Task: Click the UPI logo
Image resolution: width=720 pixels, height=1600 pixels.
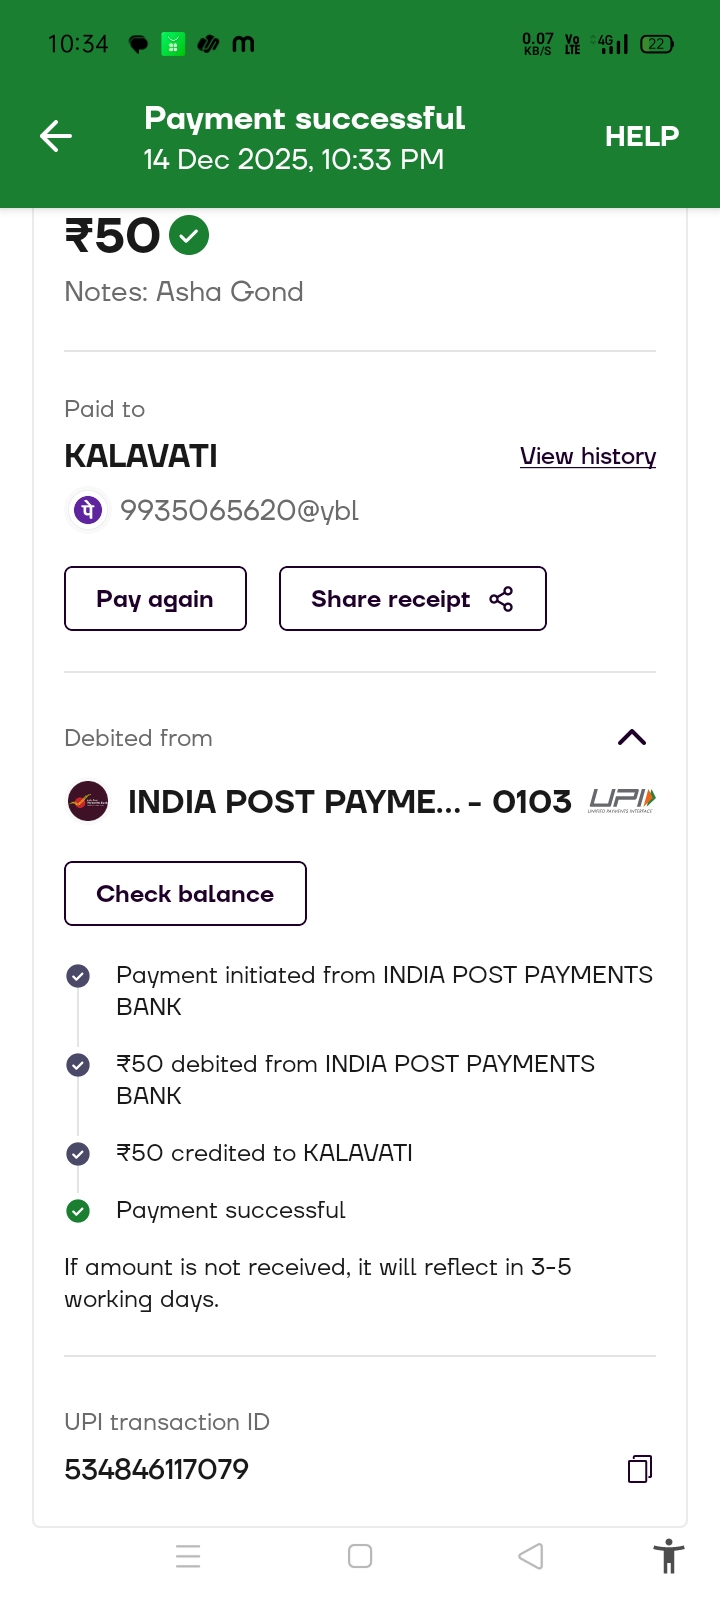Action: tap(622, 800)
